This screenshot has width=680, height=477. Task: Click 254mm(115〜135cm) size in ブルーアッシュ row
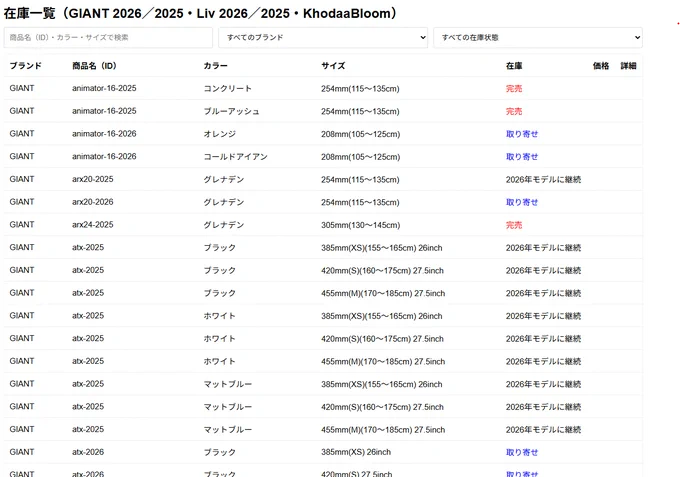tap(360, 111)
